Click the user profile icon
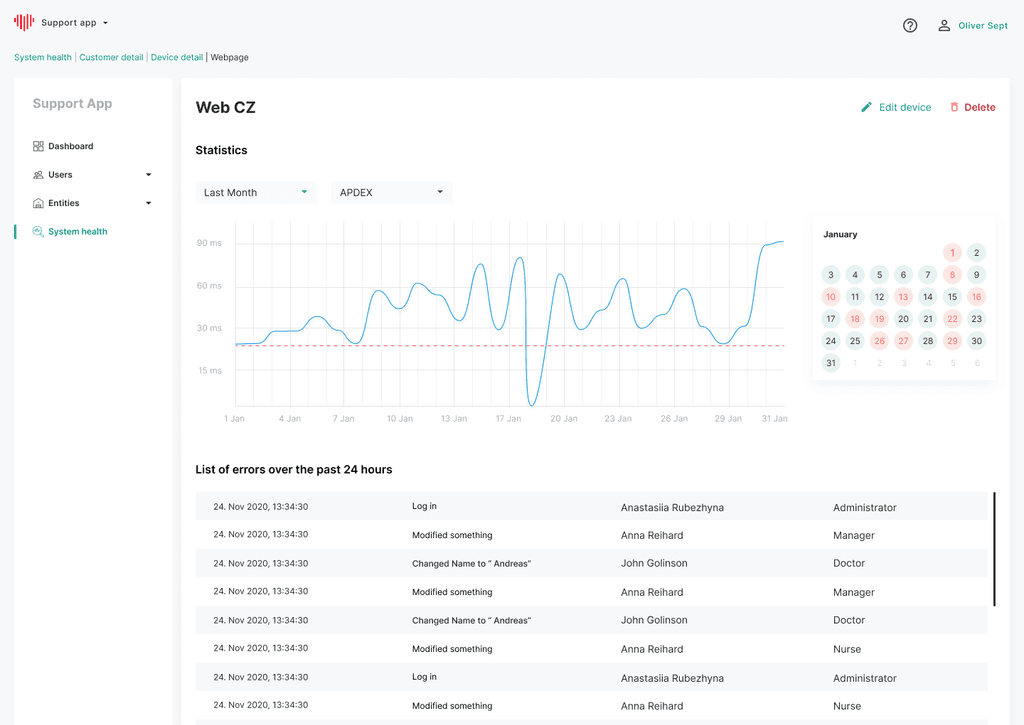Screen dimensions: 1024x725 pyautogui.click(x=944, y=25)
